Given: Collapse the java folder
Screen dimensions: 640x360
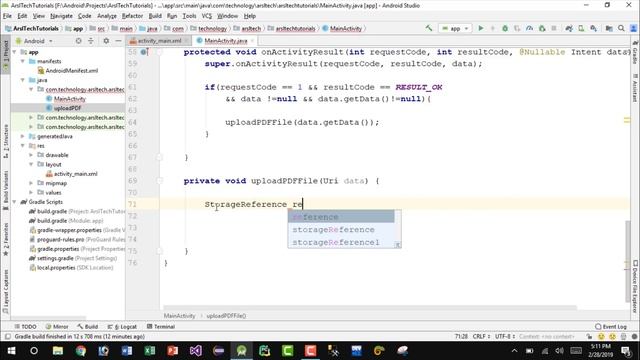Looking at the screenshot, I should pos(23,80).
